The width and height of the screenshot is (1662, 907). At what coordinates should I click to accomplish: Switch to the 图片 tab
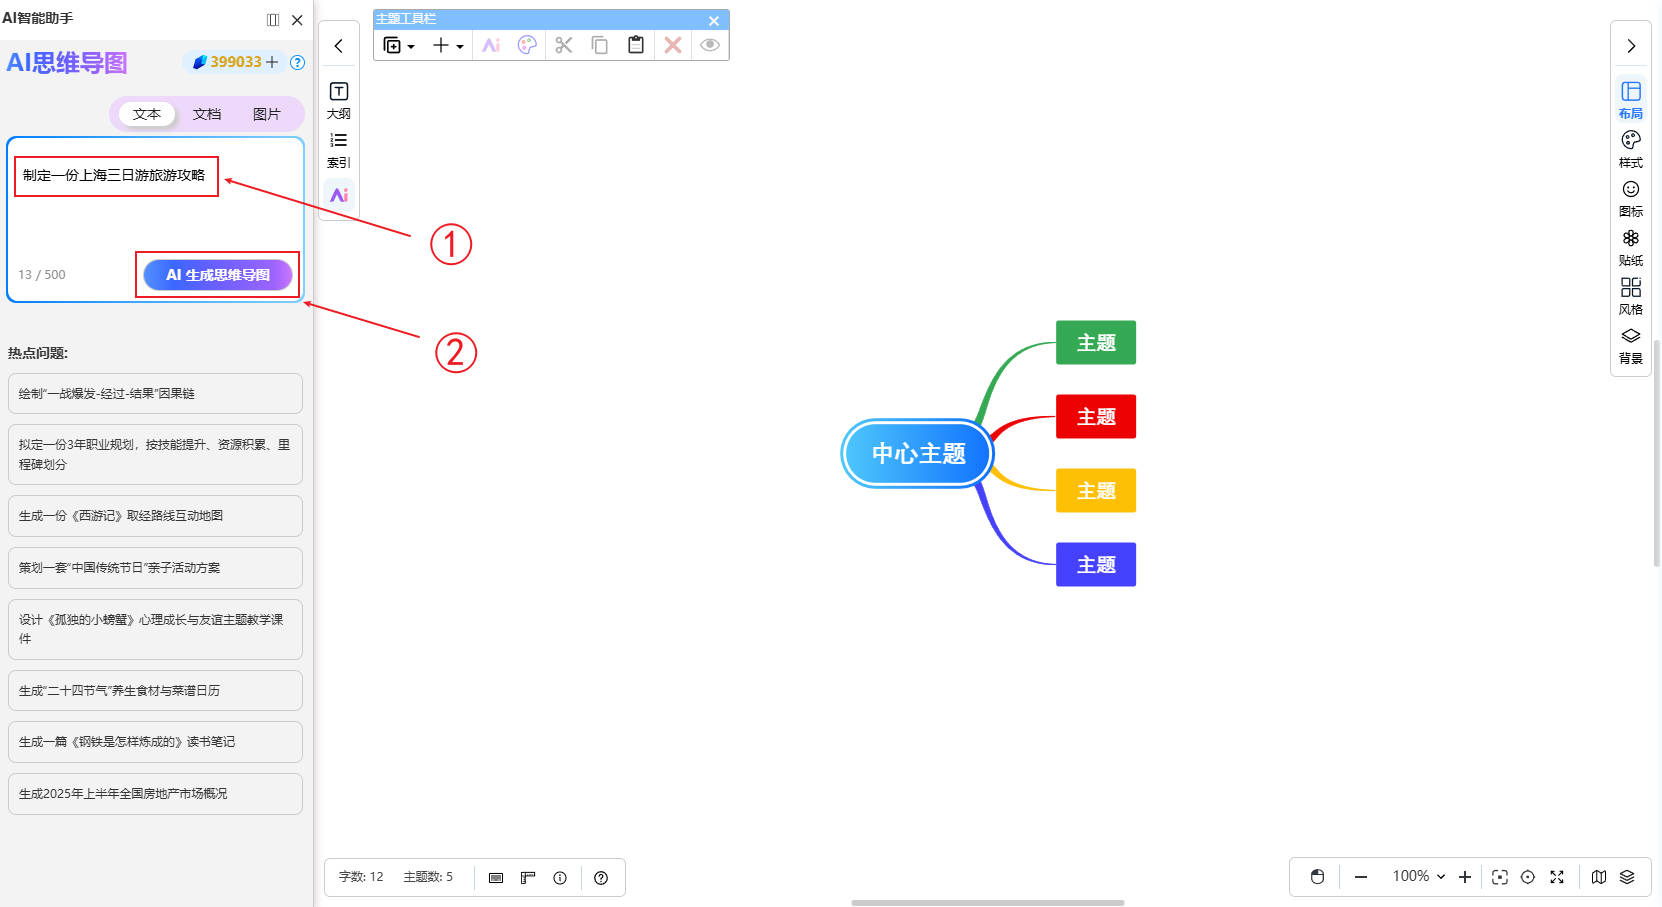tap(266, 114)
